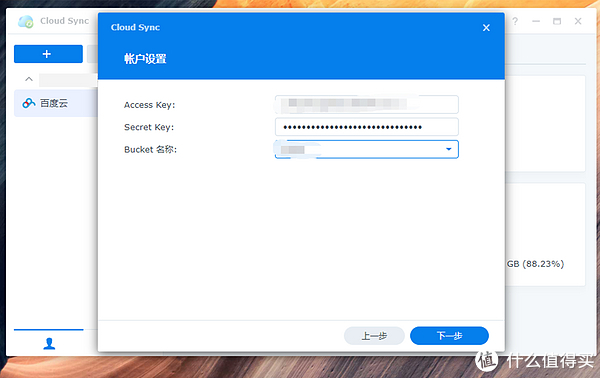Click the 上一步 back button
The height and width of the screenshot is (378, 600).
(374, 336)
